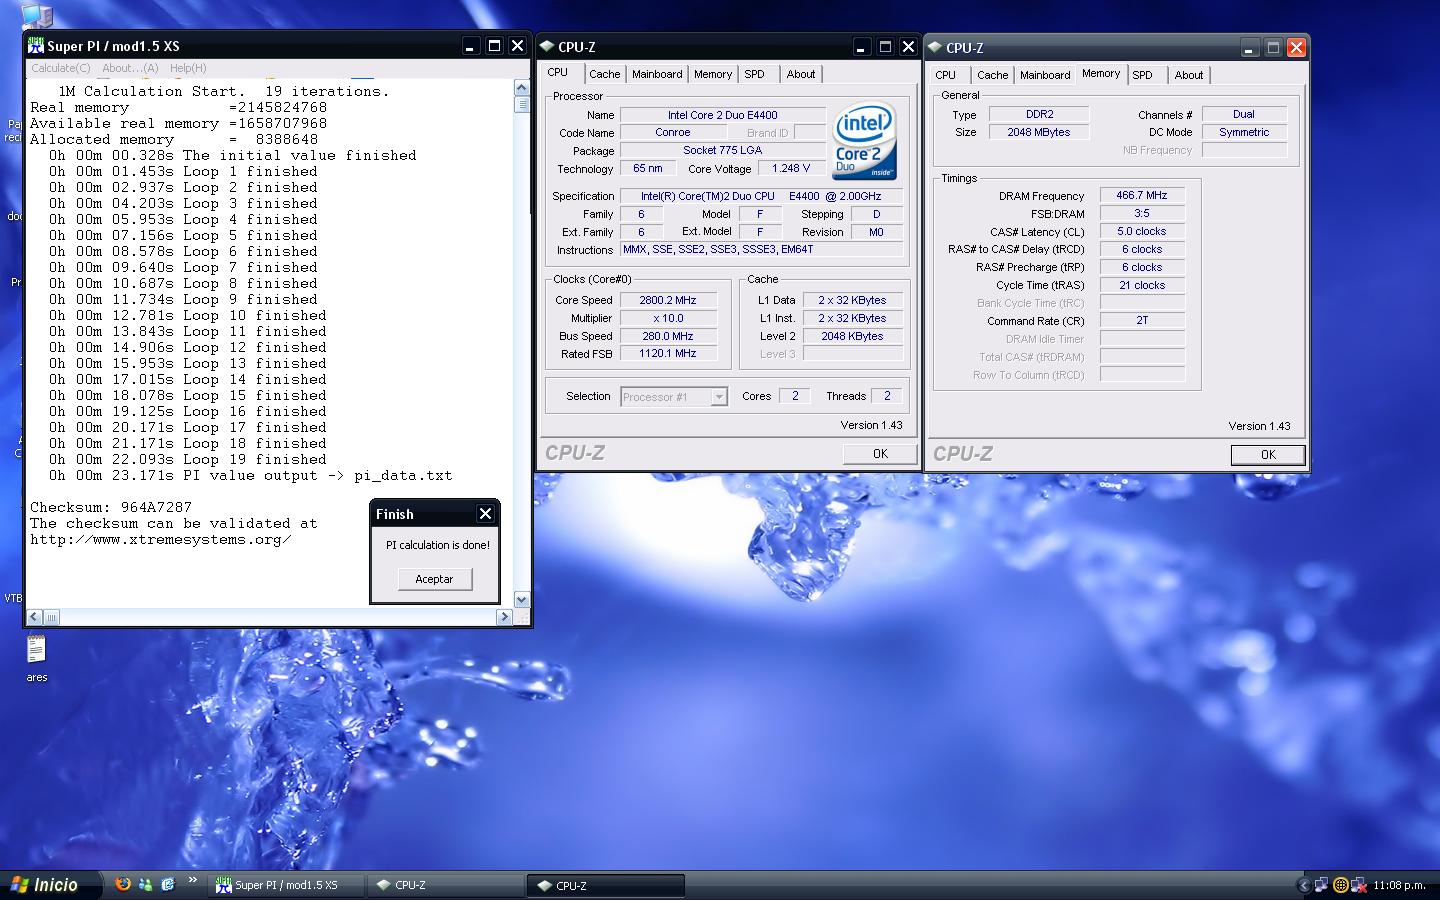
Task: Open About tab in right CPU-Z window
Action: [1189, 75]
